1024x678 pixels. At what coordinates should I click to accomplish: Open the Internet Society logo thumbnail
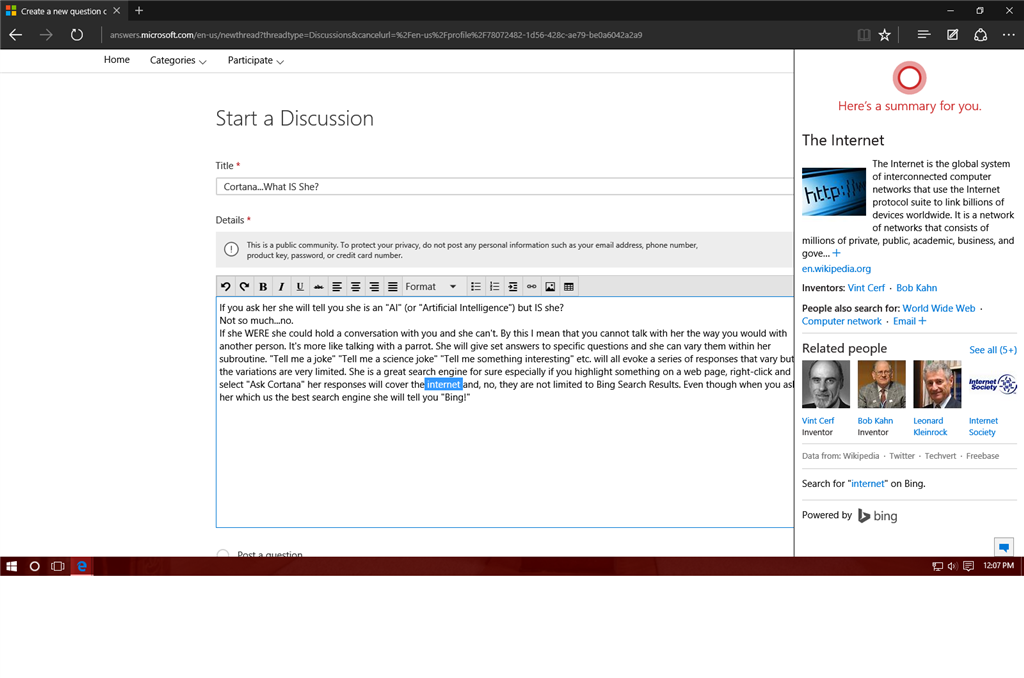point(993,384)
